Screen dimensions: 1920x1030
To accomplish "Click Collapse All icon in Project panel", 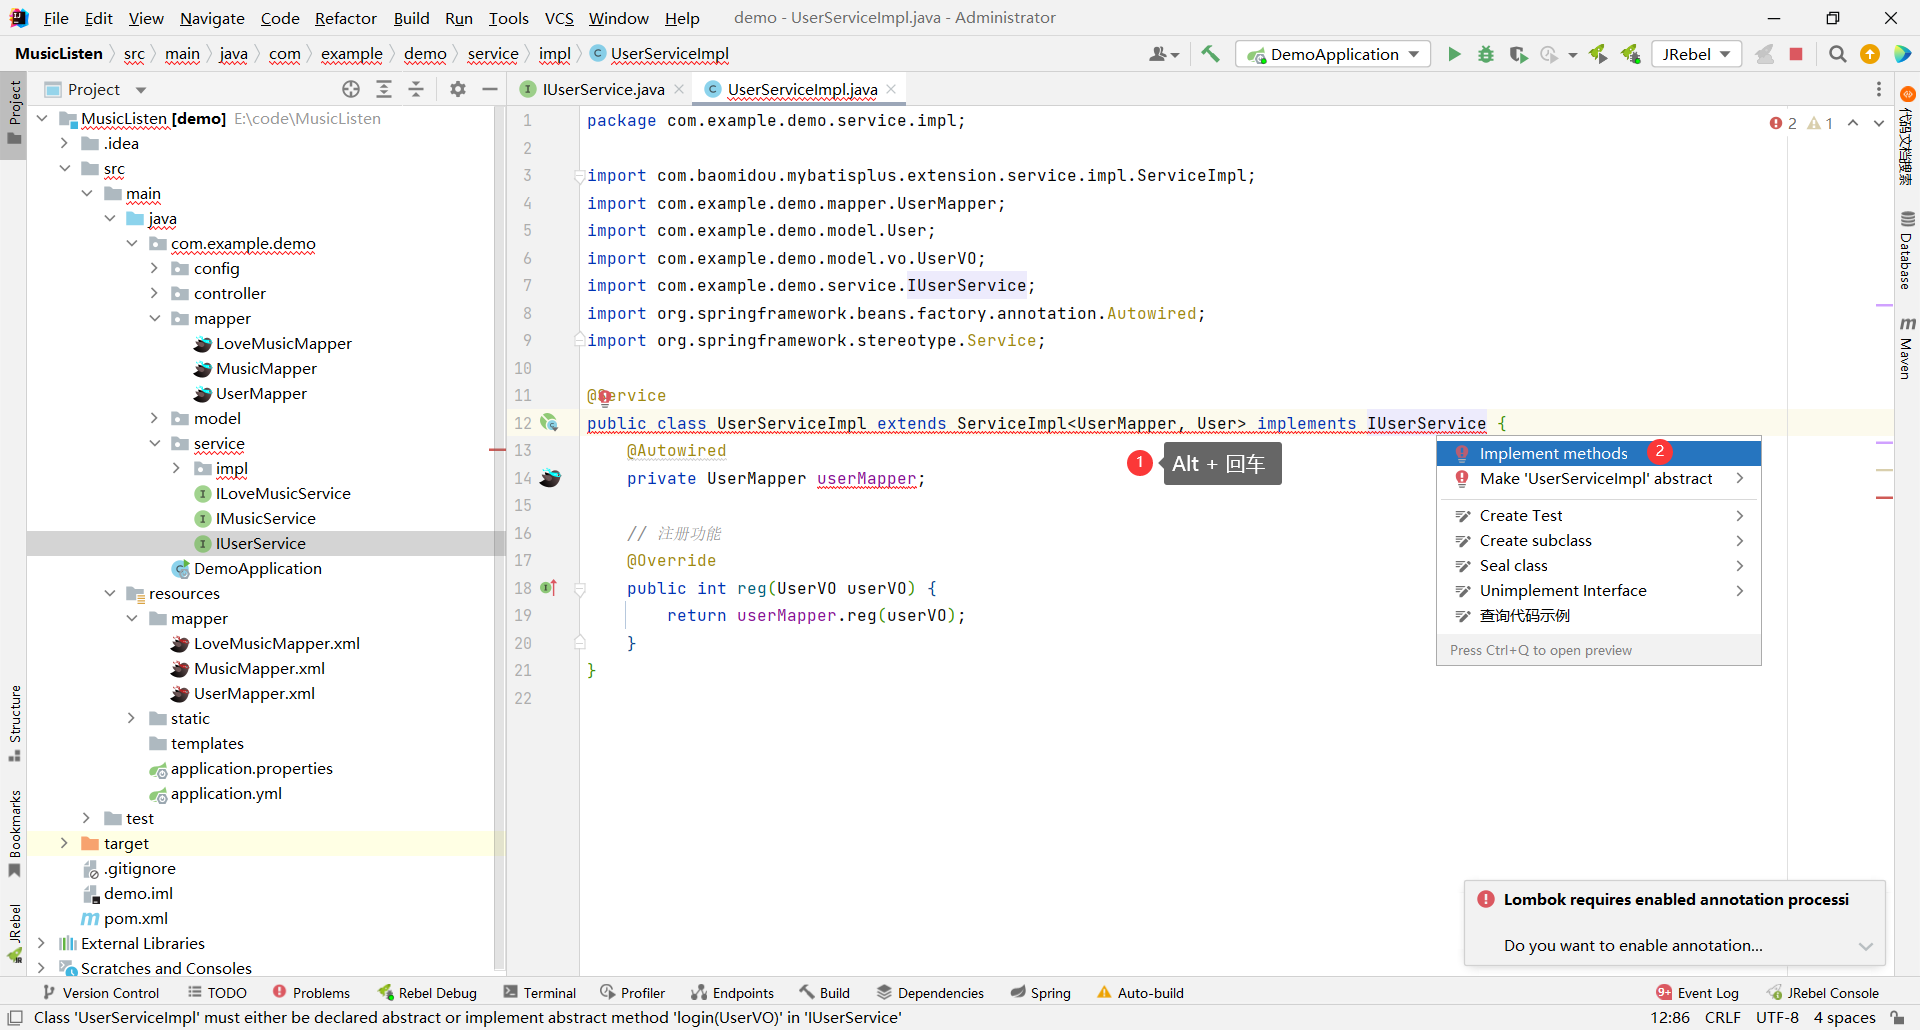I will tap(416, 89).
